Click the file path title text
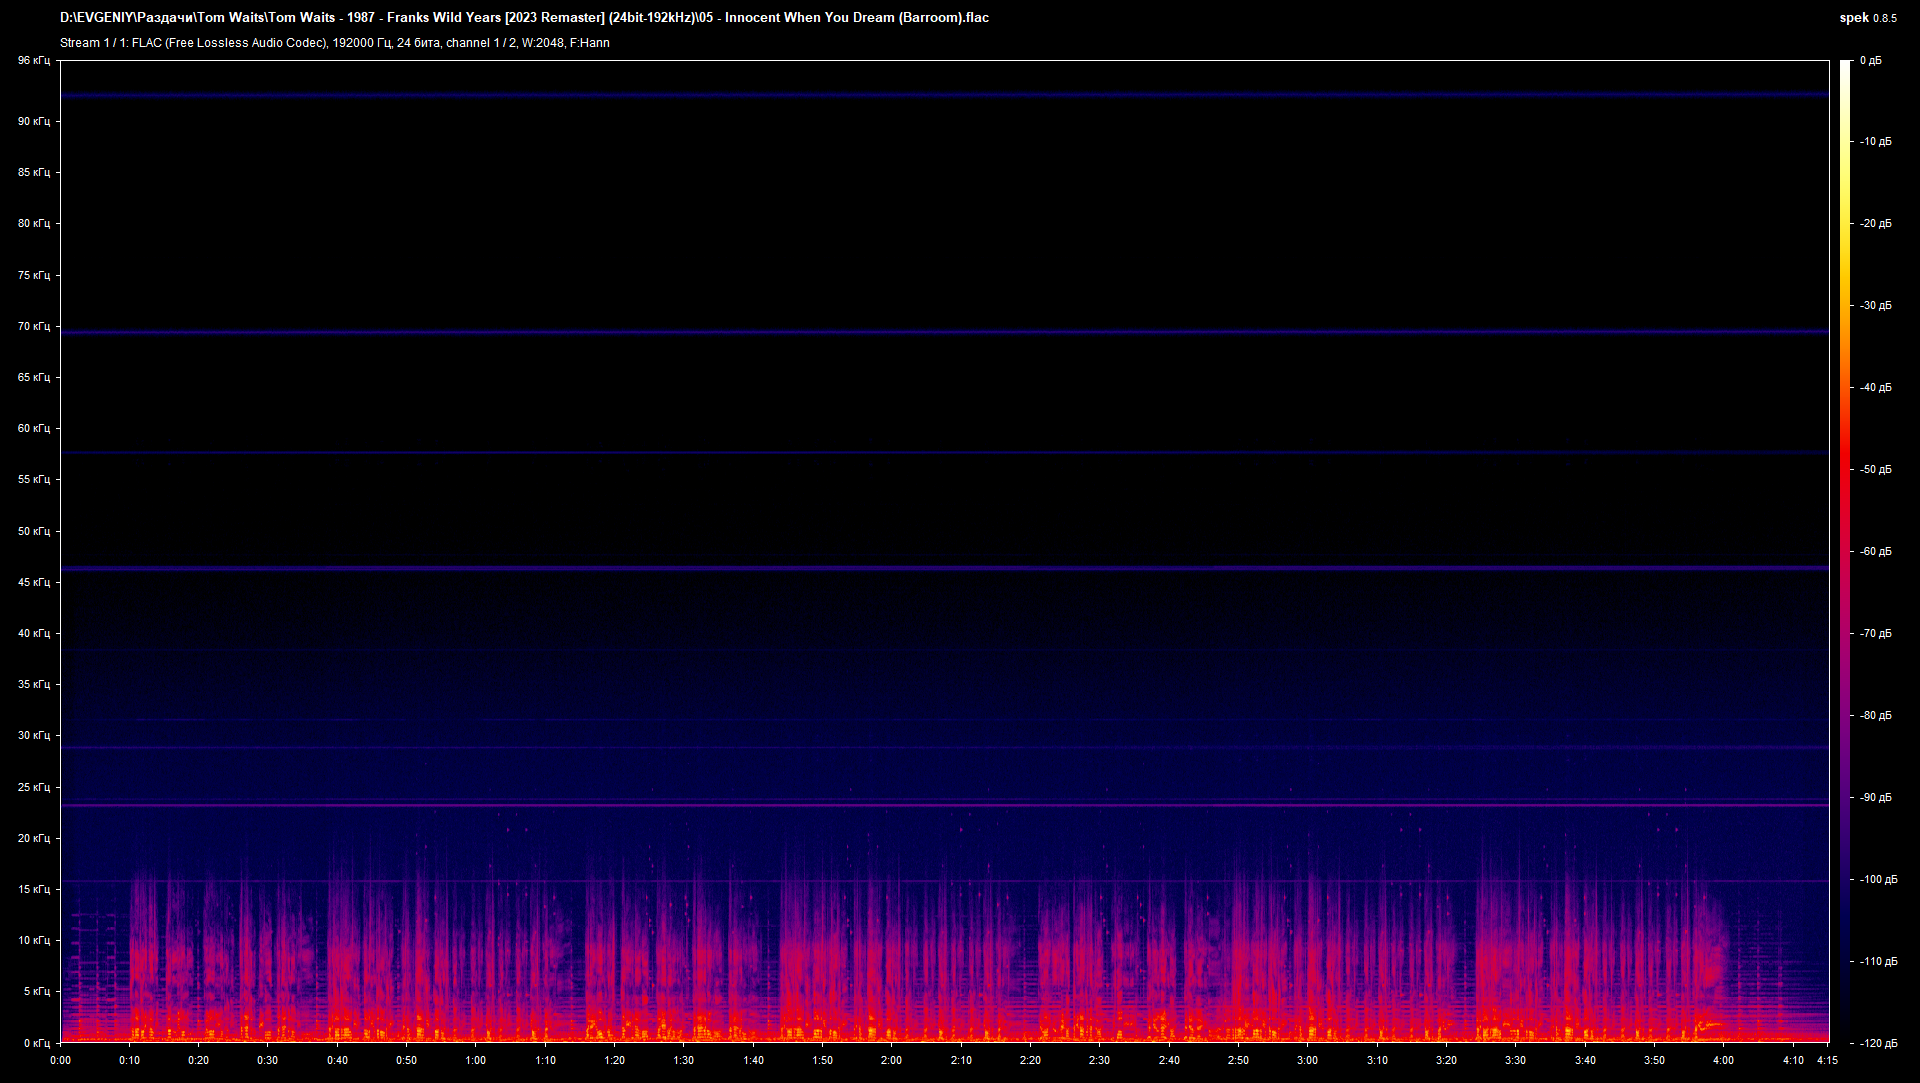Screen dimensions: 1920x1083 point(524,17)
